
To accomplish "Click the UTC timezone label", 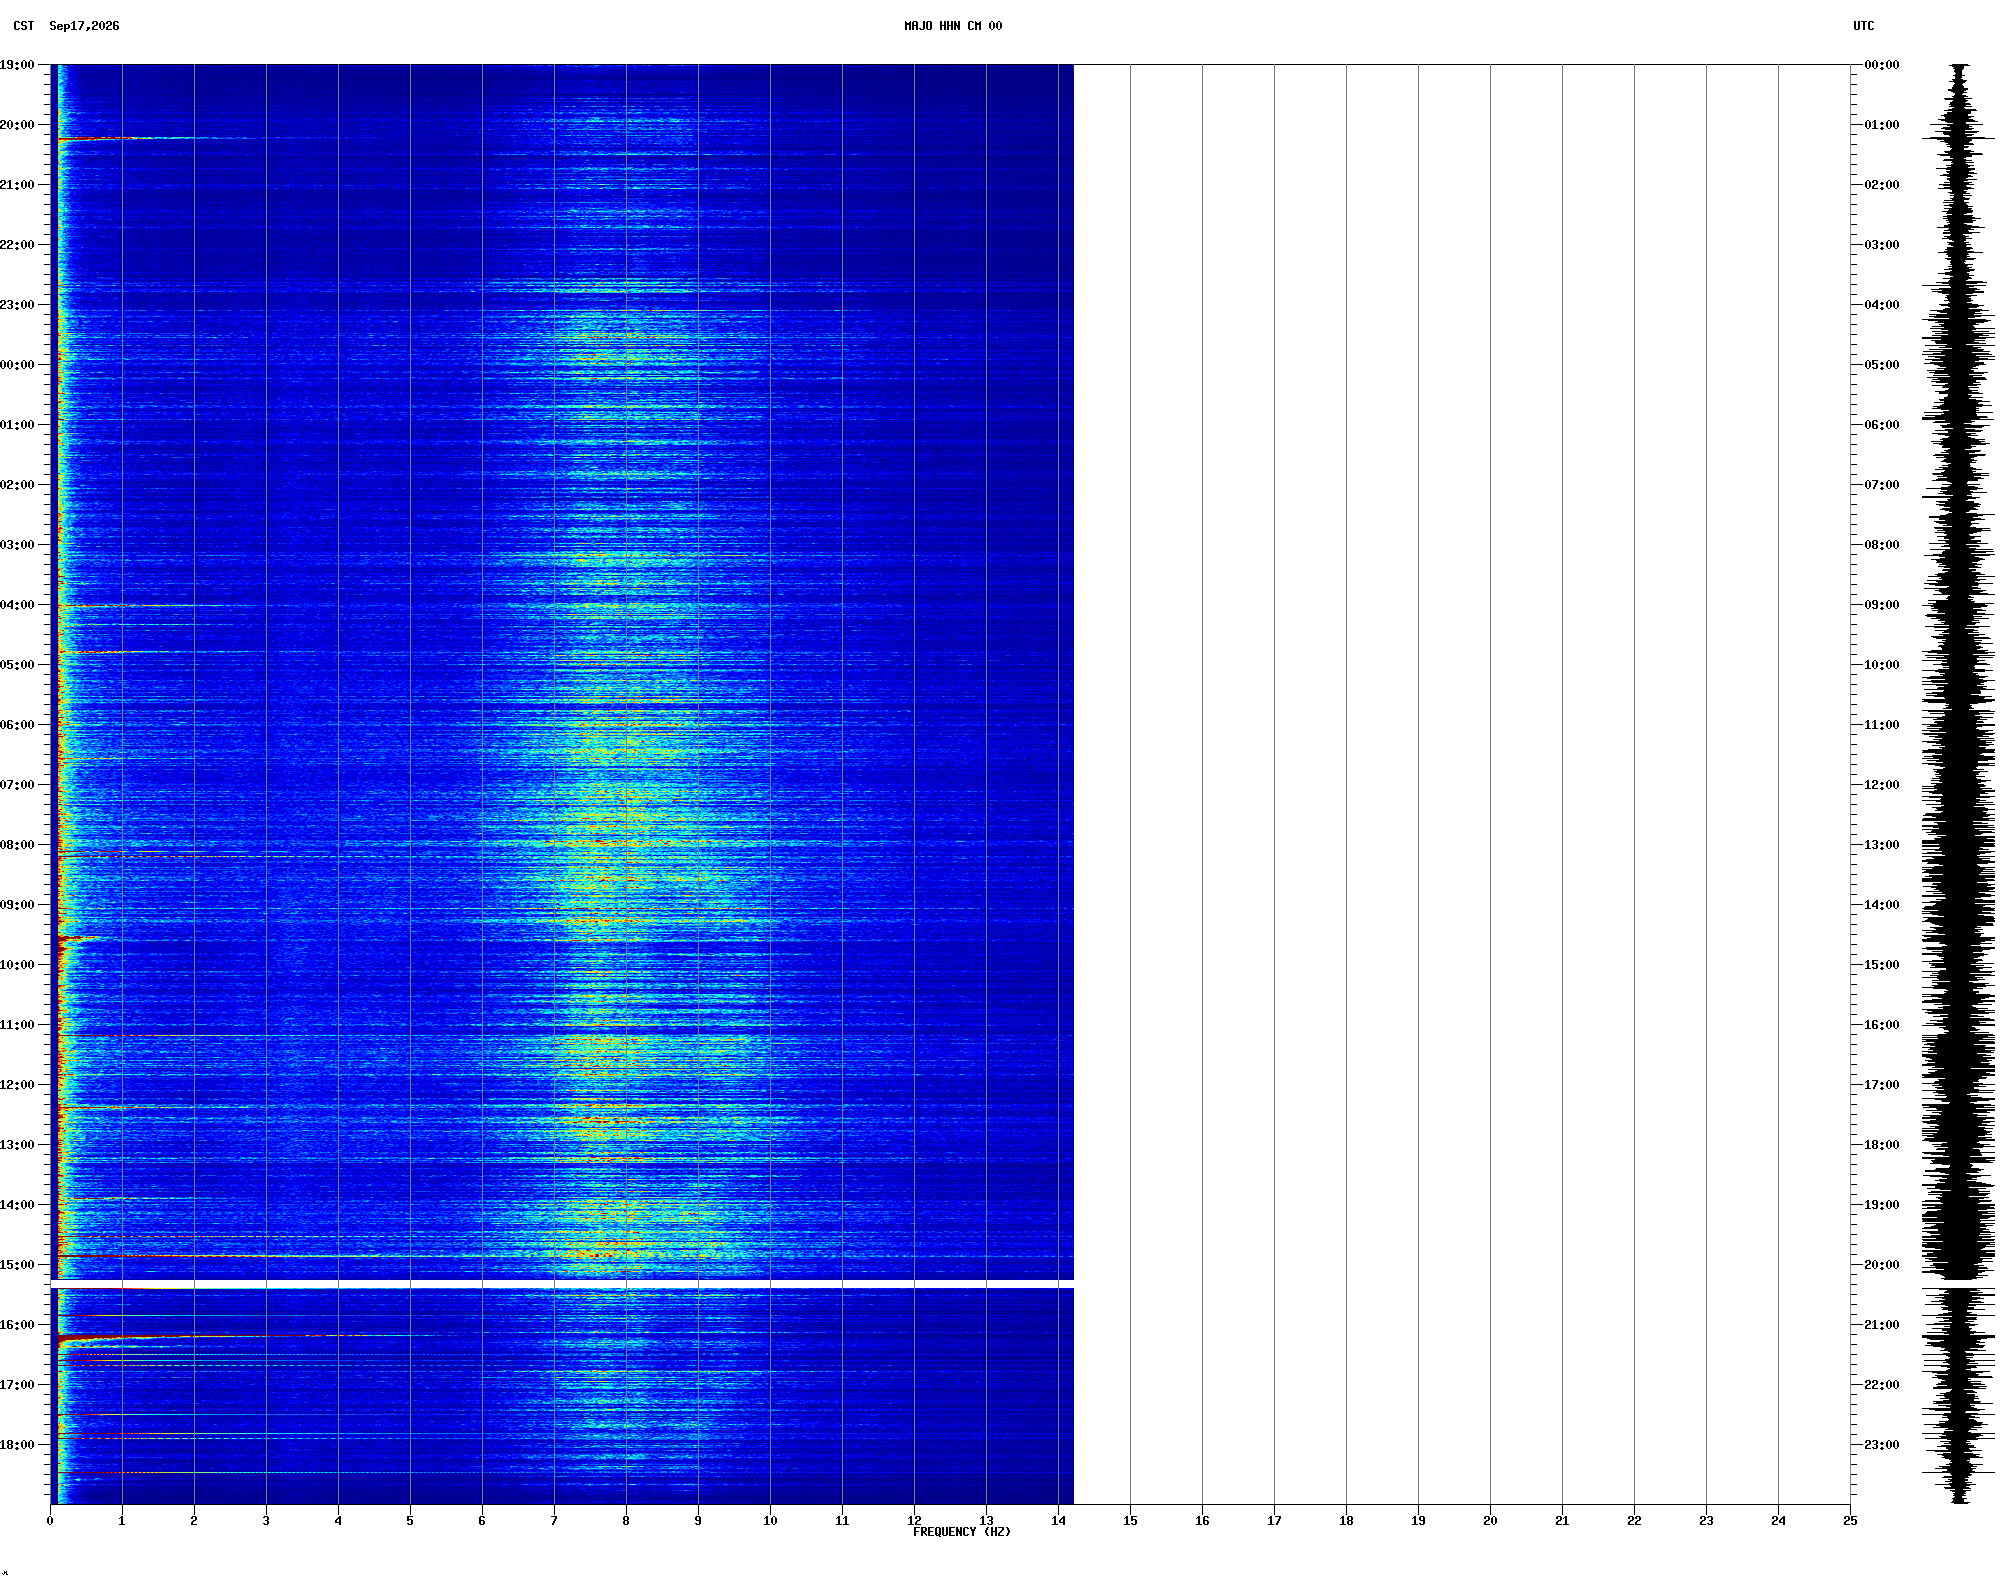I will click(1863, 26).
